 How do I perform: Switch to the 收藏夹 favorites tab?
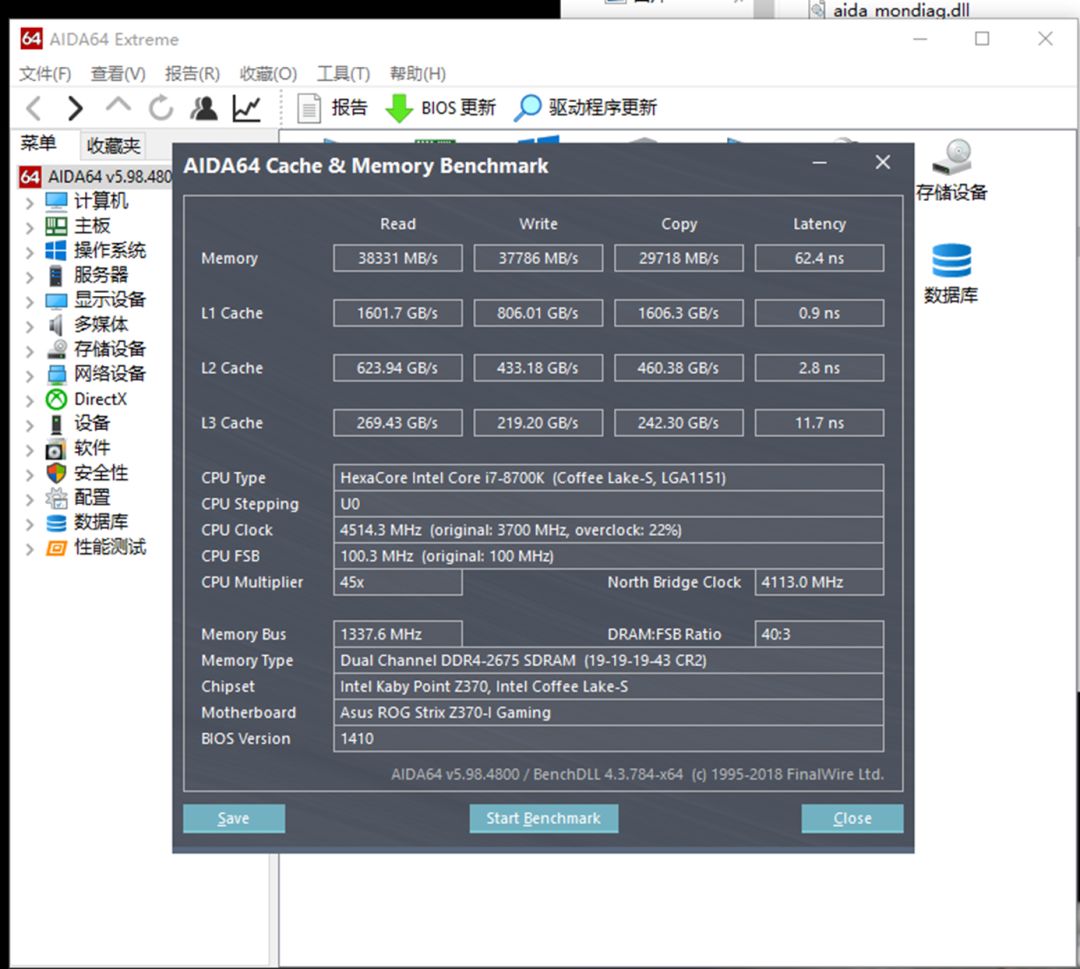113,145
